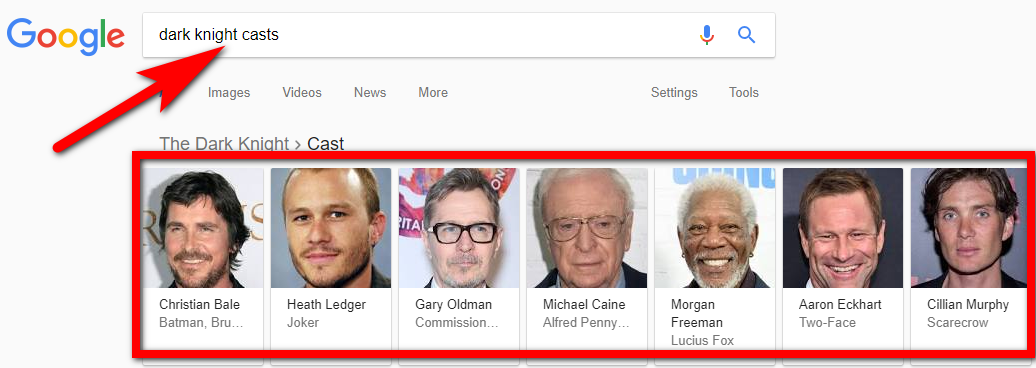Open the Heath Ledger name link
The height and width of the screenshot is (368, 1036).
[x=326, y=305]
